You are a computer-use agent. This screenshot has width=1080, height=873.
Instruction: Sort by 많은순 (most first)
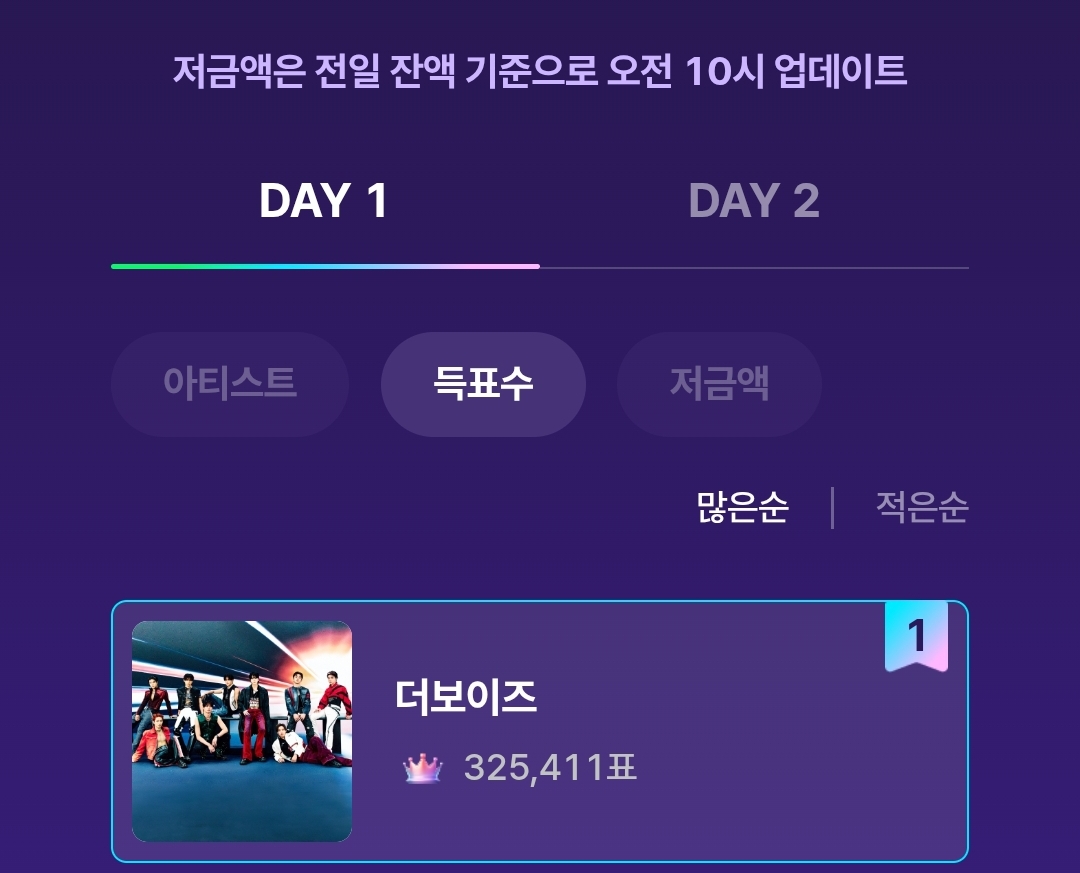pyautogui.click(x=742, y=508)
